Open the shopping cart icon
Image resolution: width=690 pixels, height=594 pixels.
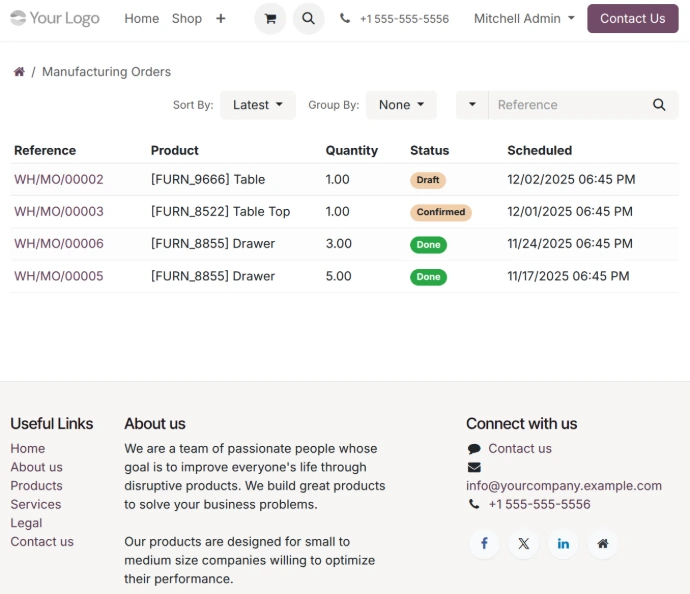pyautogui.click(x=270, y=19)
